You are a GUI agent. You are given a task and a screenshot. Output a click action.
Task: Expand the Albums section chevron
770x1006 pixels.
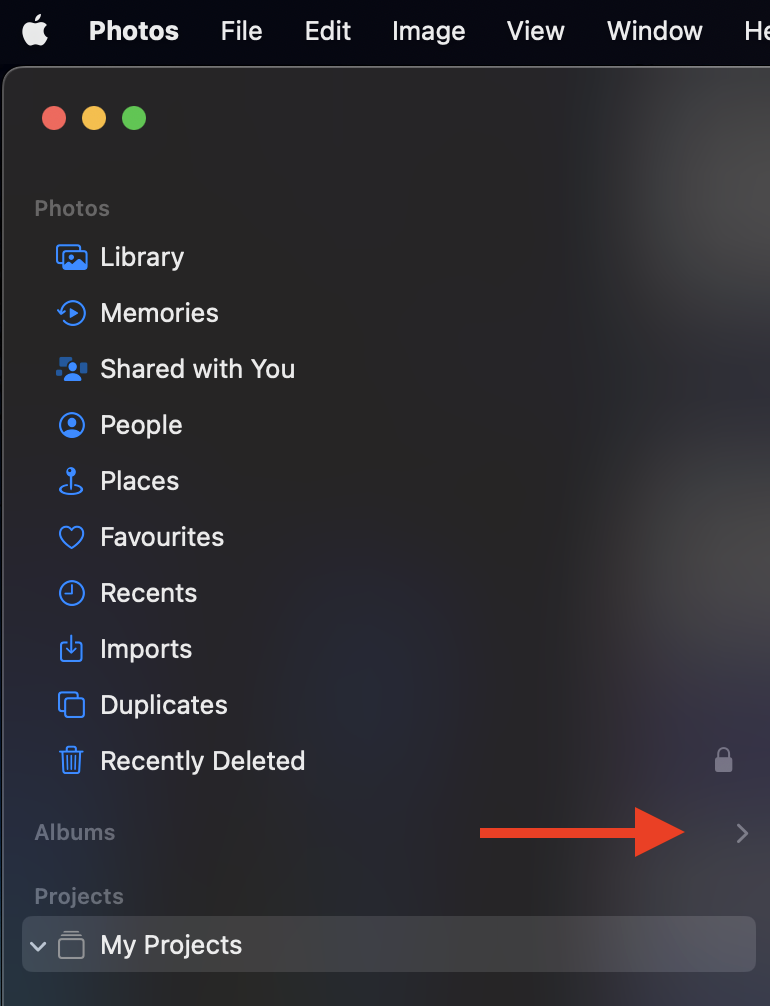(742, 833)
